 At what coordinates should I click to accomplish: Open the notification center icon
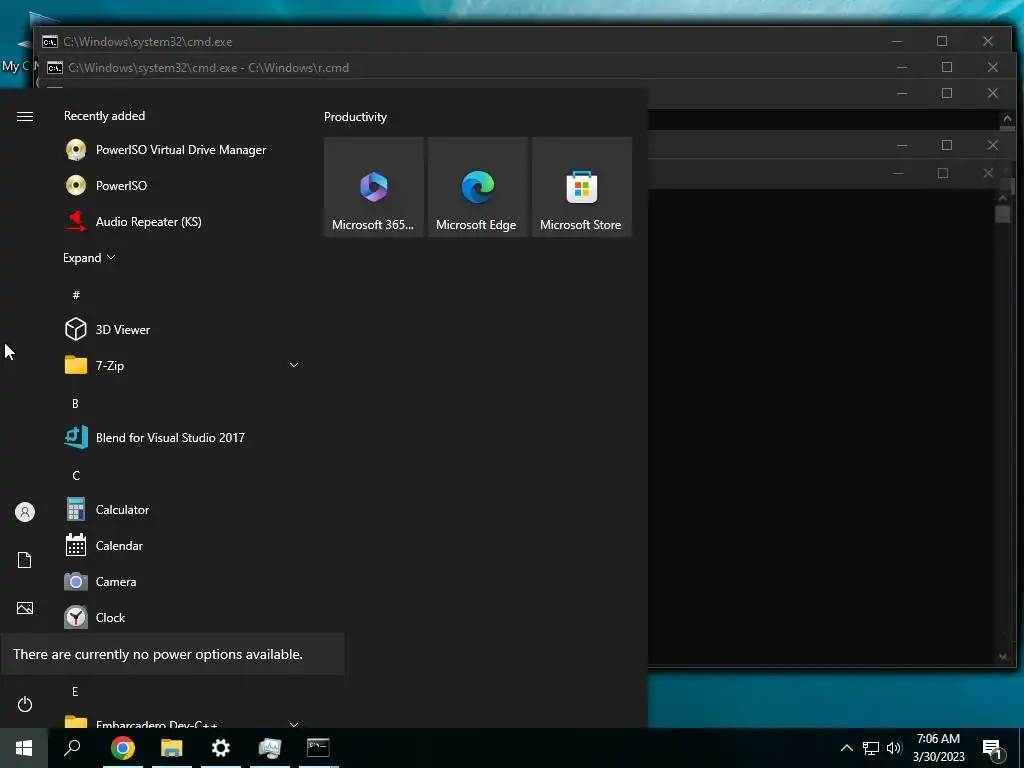(992, 749)
